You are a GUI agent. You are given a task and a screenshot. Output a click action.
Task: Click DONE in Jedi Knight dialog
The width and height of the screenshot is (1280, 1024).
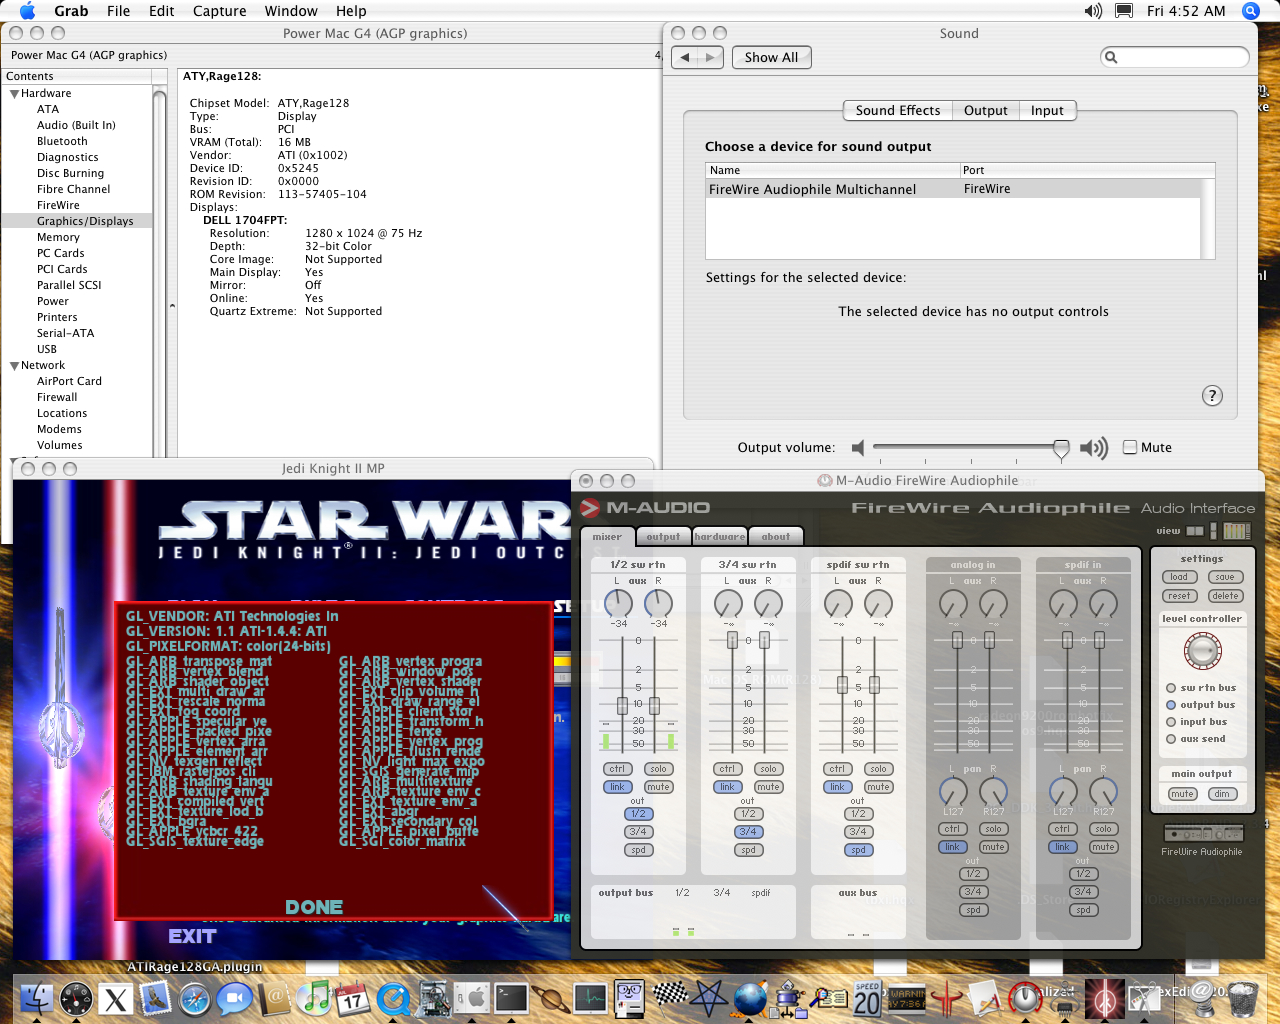coord(314,907)
